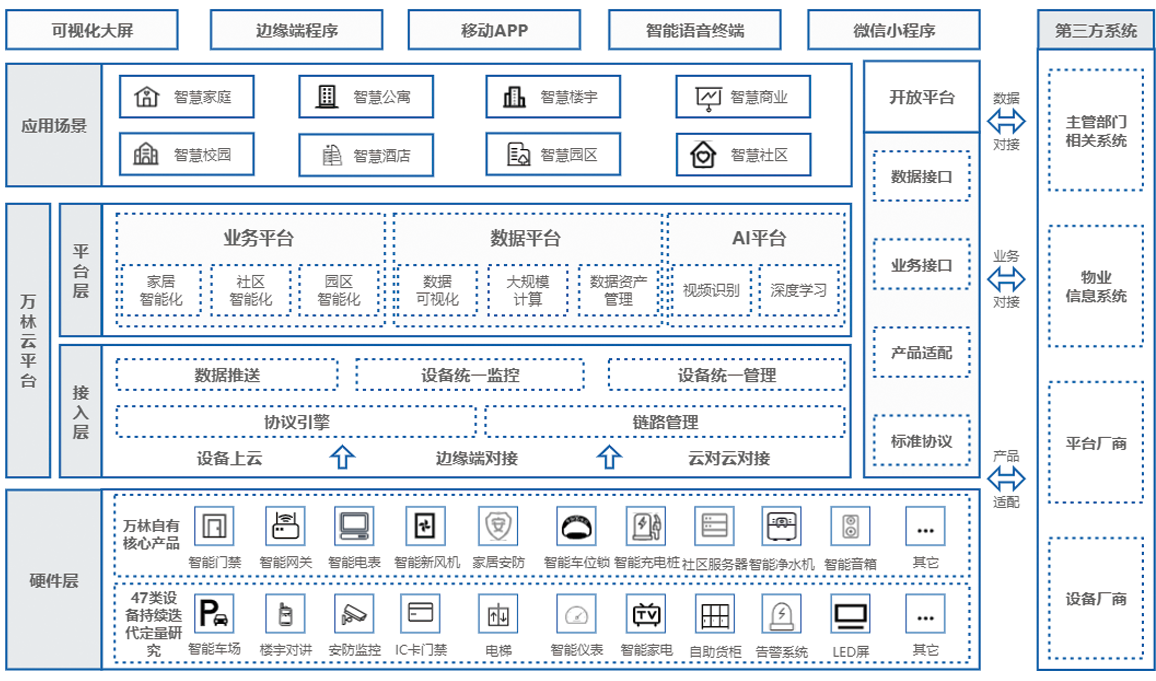Select the 设备统一监控 box
The width and height of the screenshot is (1156, 681).
pyautogui.click(x=470, y=375)
